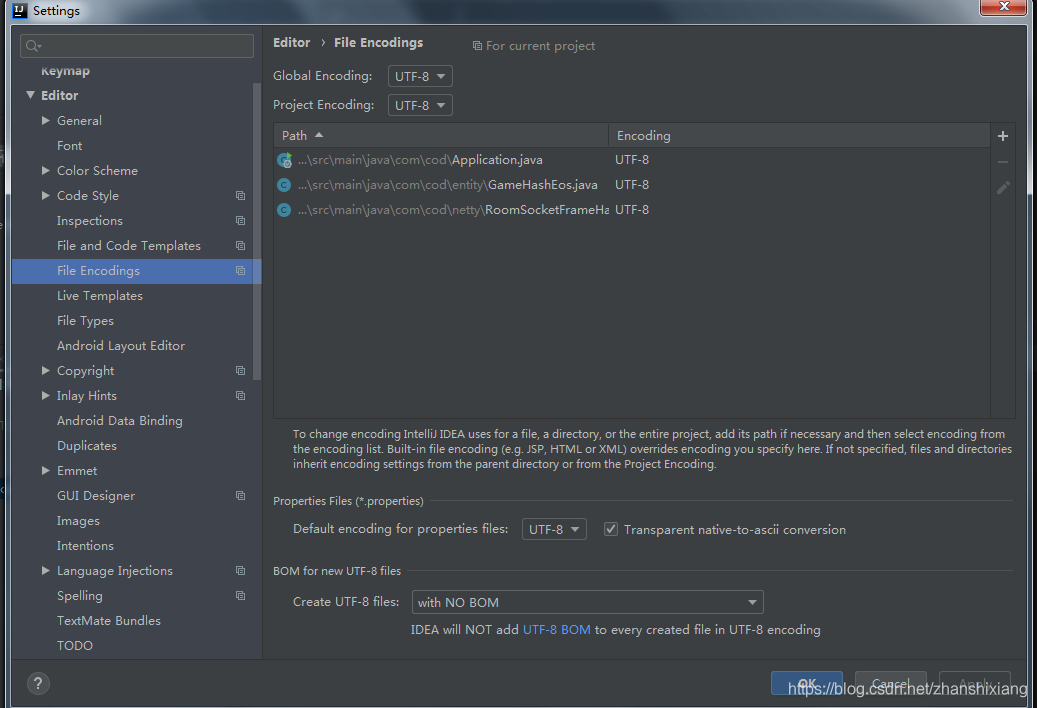
Task: Open the Create UTF-8 files dropdown
Action: (x=587, y=602)
